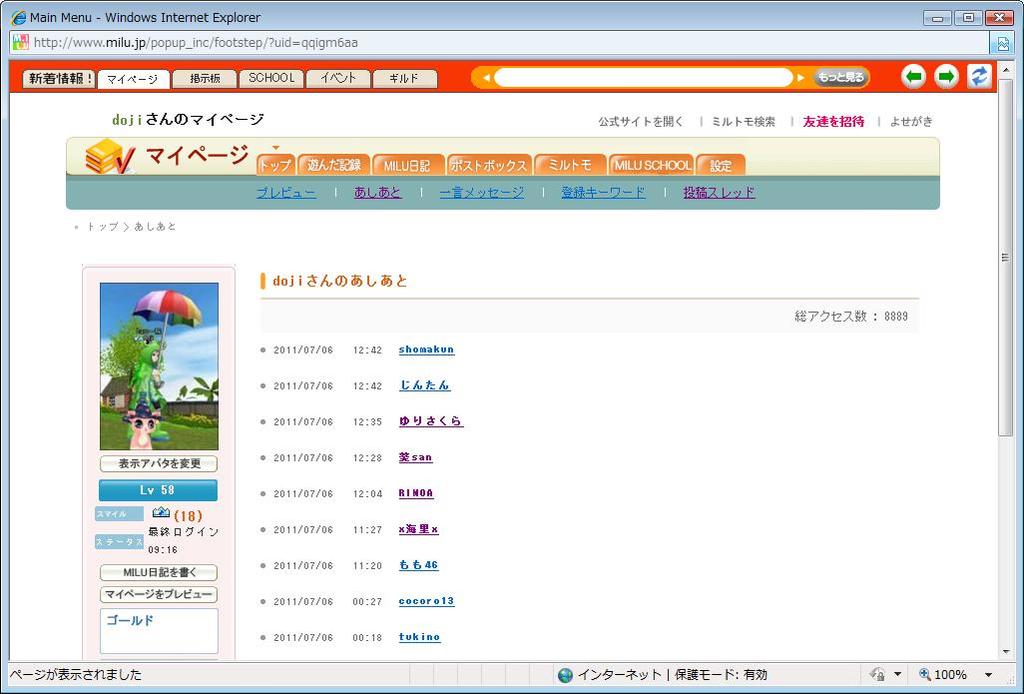Open the security lock dropdown in status bar
This screenshot has width=1024, height=694.
[897, 675]
